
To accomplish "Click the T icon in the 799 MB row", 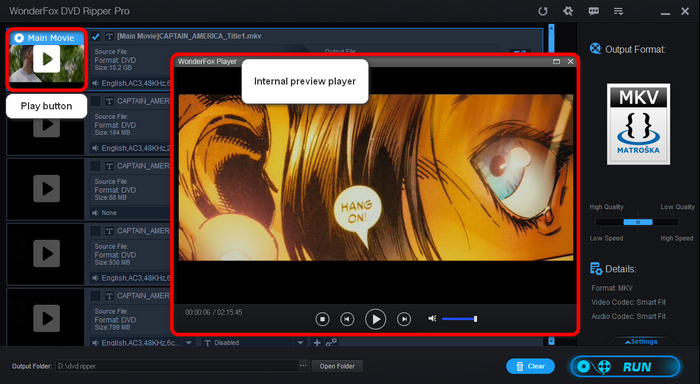I will click(x=109, y=296).
